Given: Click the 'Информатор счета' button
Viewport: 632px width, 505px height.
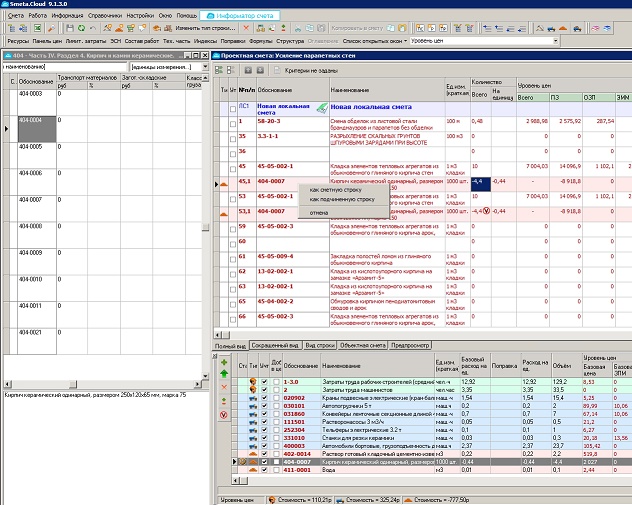Looking at the screenshot, I should [x=242, y=17].
